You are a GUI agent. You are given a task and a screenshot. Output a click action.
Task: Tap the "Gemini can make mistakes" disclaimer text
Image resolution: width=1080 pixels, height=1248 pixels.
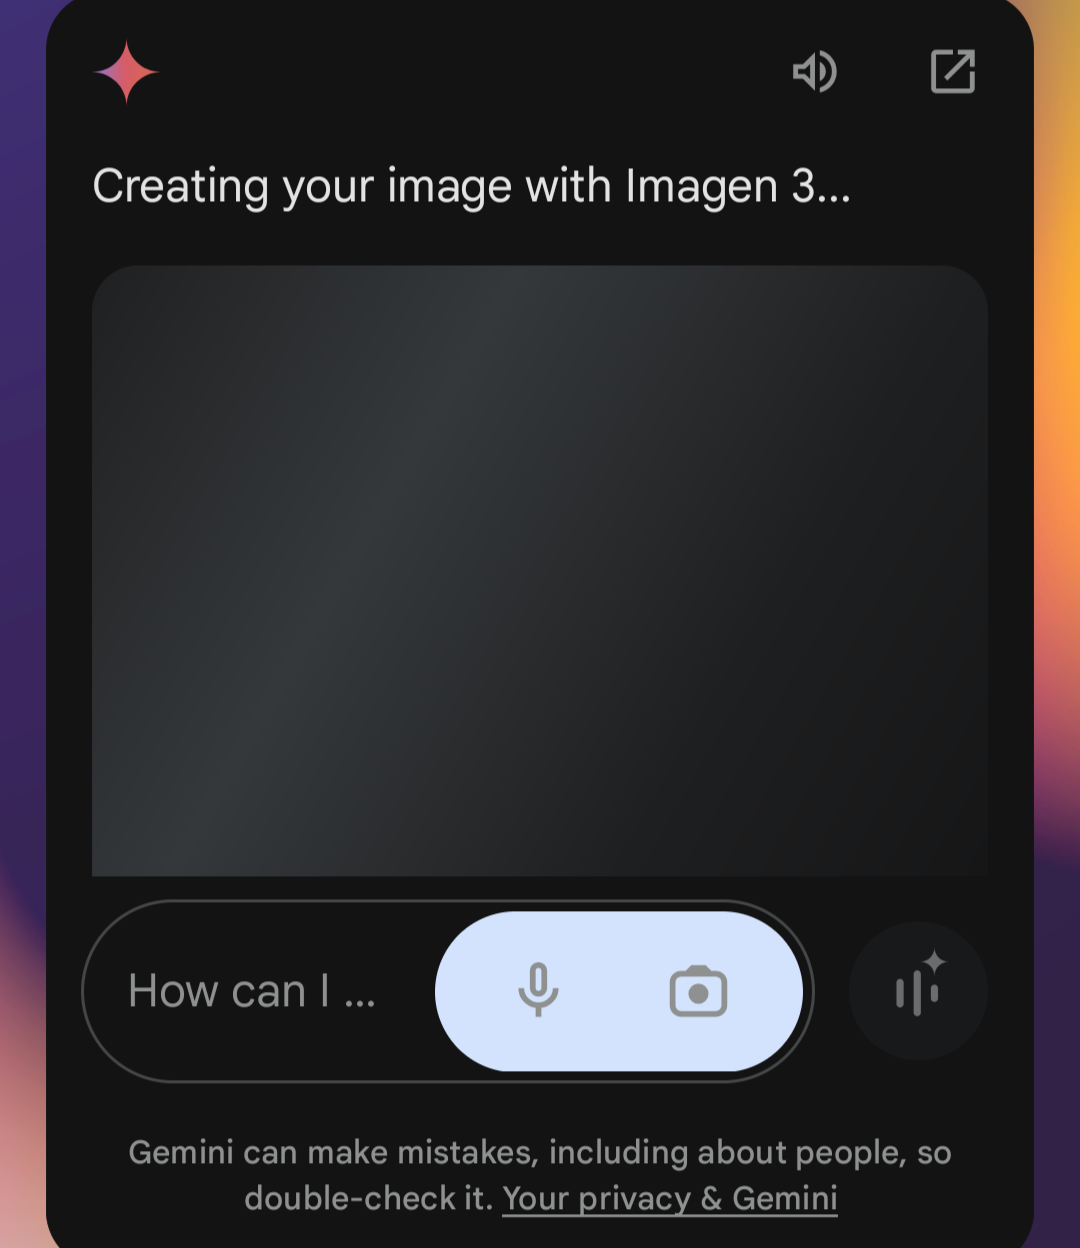point(540,1175)
